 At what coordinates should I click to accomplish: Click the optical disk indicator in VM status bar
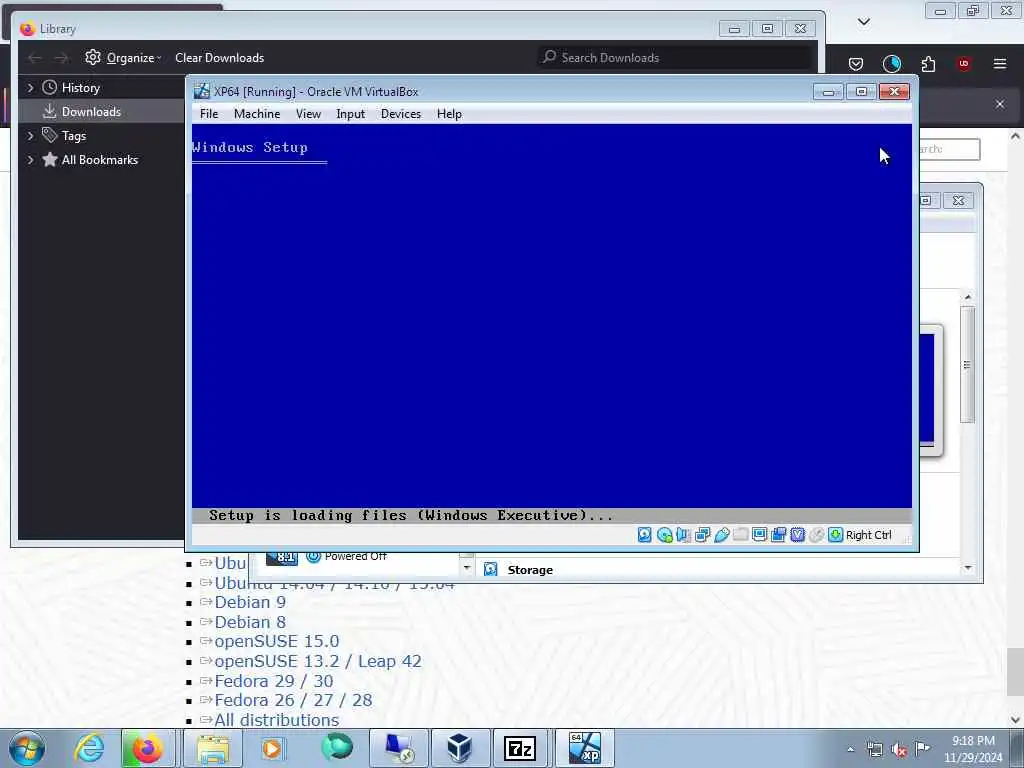pos(665,535)
